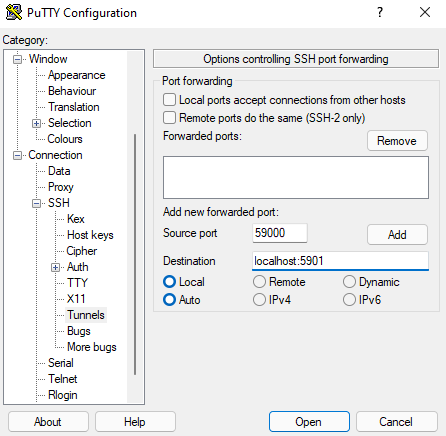Open the Translation category
The width and height of the screenshot is (446, 436).
(x=74, y=107)
